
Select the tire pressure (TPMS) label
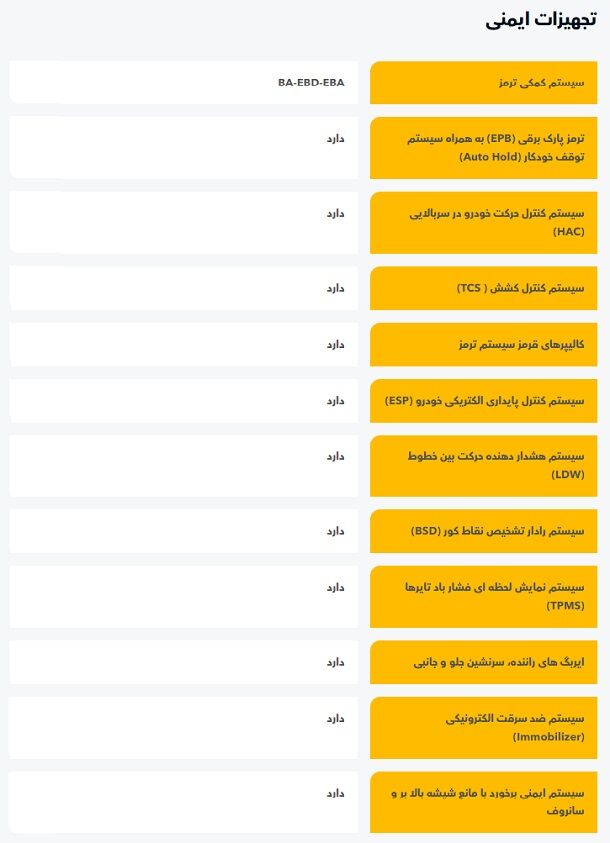pos(494,596)
